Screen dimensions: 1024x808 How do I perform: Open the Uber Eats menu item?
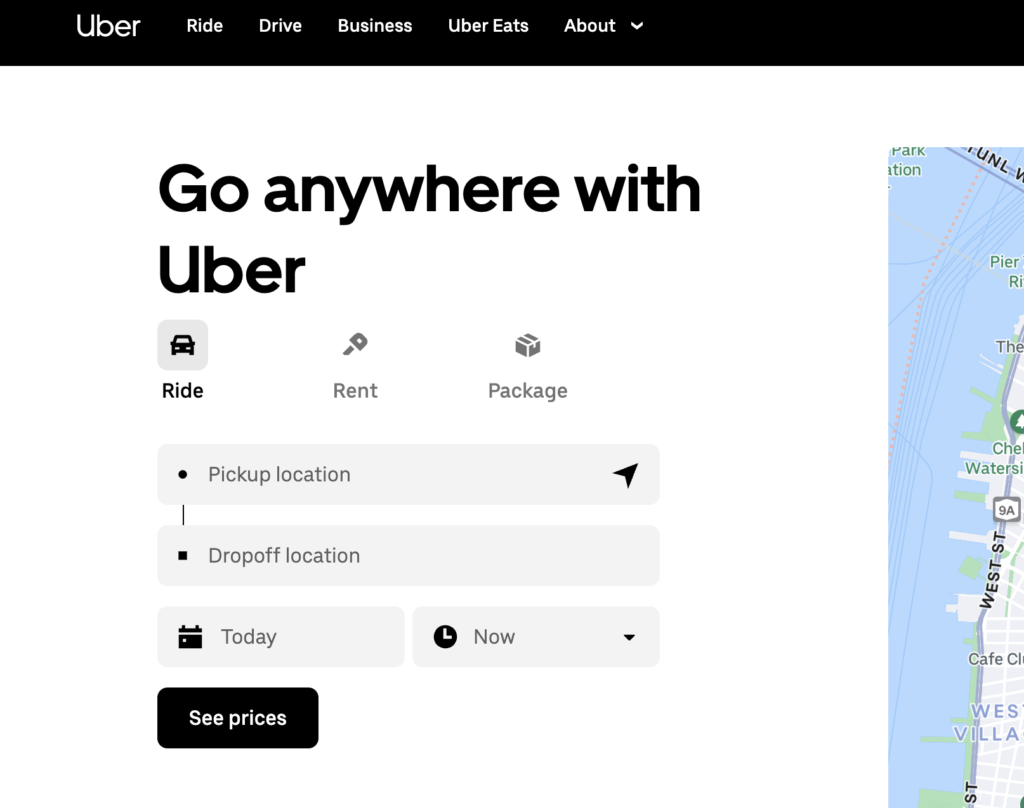click(x=488, y=26)
